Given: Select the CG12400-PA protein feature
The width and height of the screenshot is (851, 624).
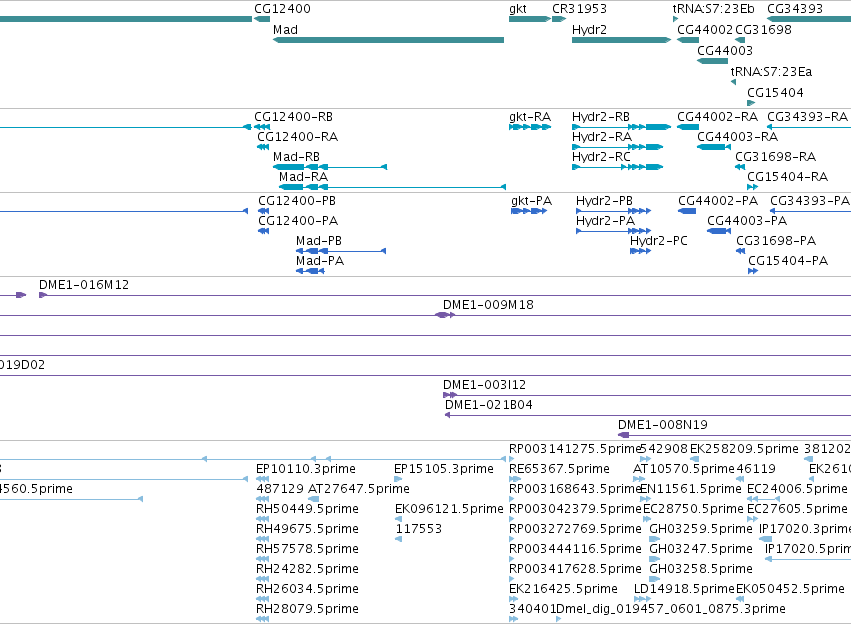Looking at the screenshot, I should pyautogui.click(x=263, y=231).
